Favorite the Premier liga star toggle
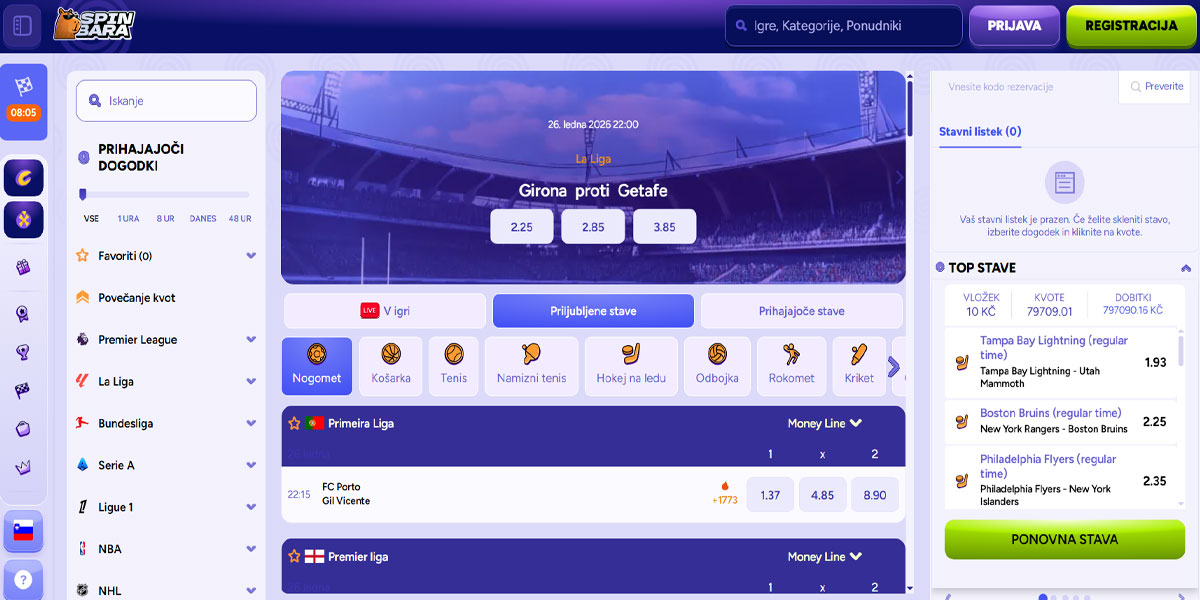The height and width of the screenshot is (600, 1200). (294, 556)
